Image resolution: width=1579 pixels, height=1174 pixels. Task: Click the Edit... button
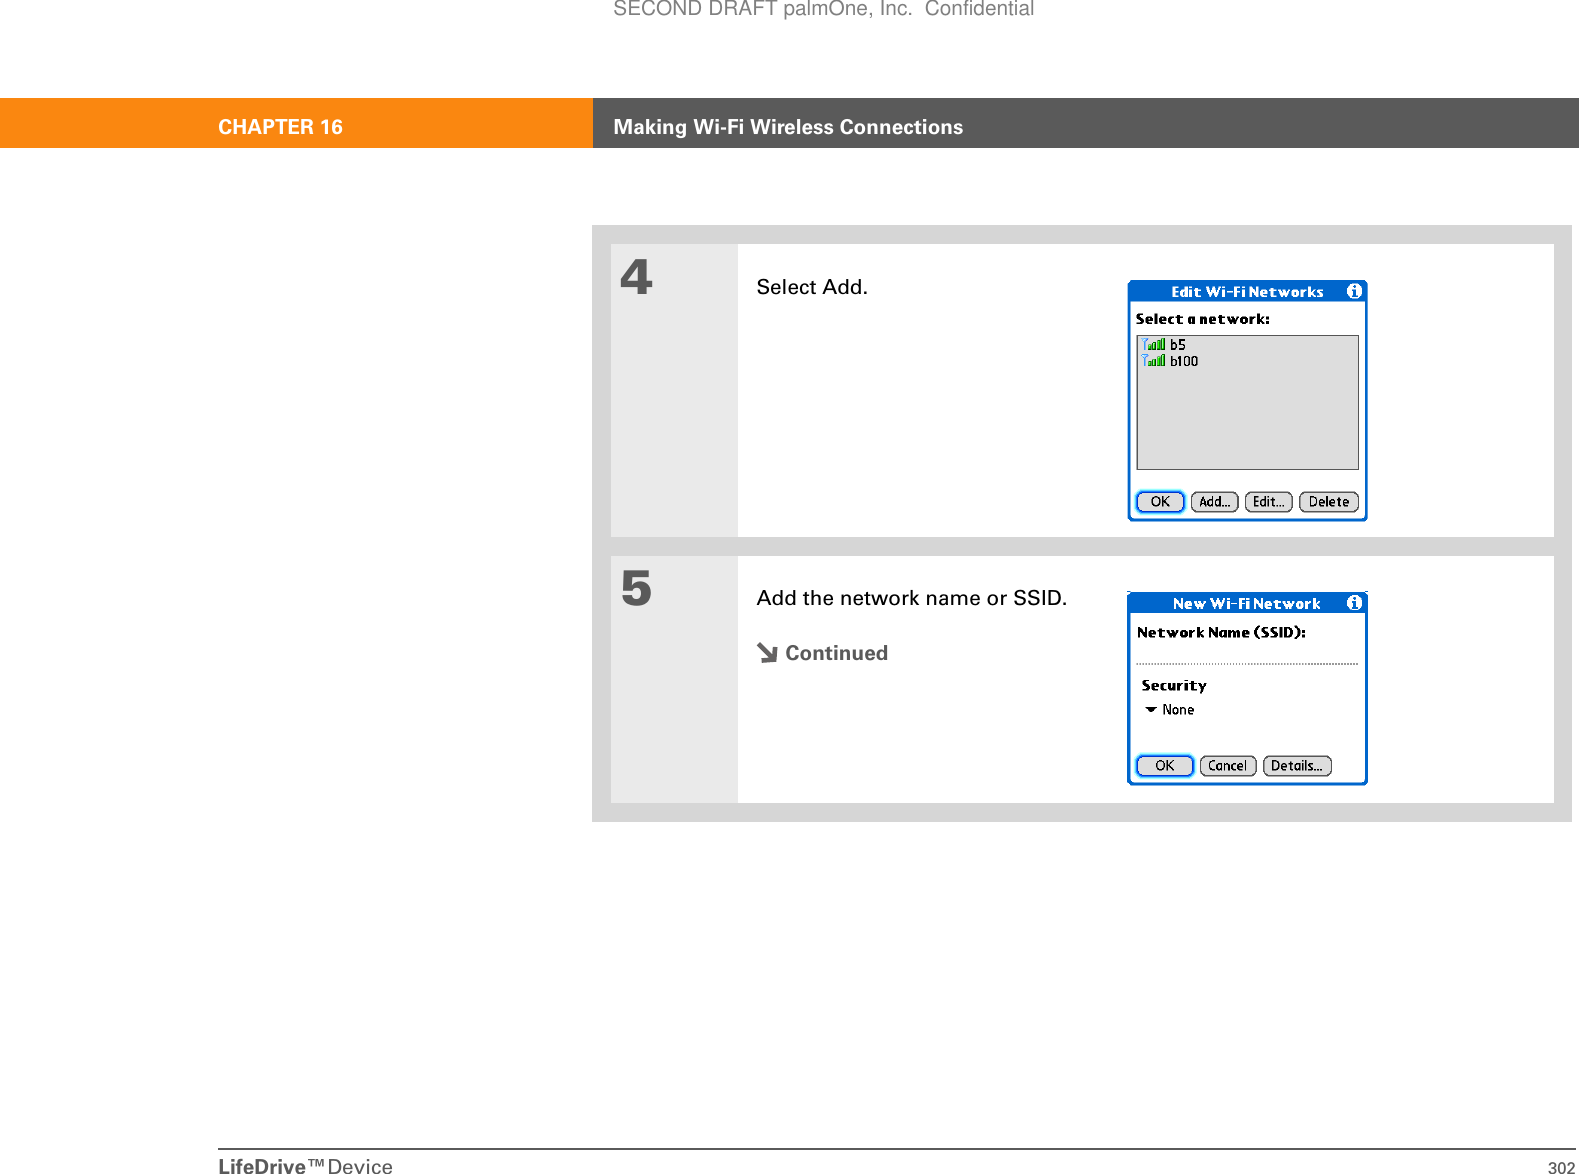[1269, 502]
